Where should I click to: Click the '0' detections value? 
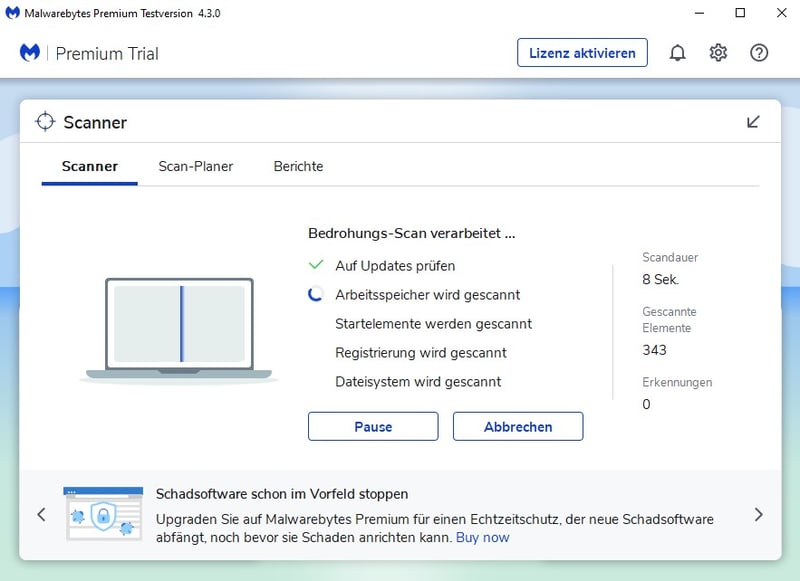click(646, 404)
